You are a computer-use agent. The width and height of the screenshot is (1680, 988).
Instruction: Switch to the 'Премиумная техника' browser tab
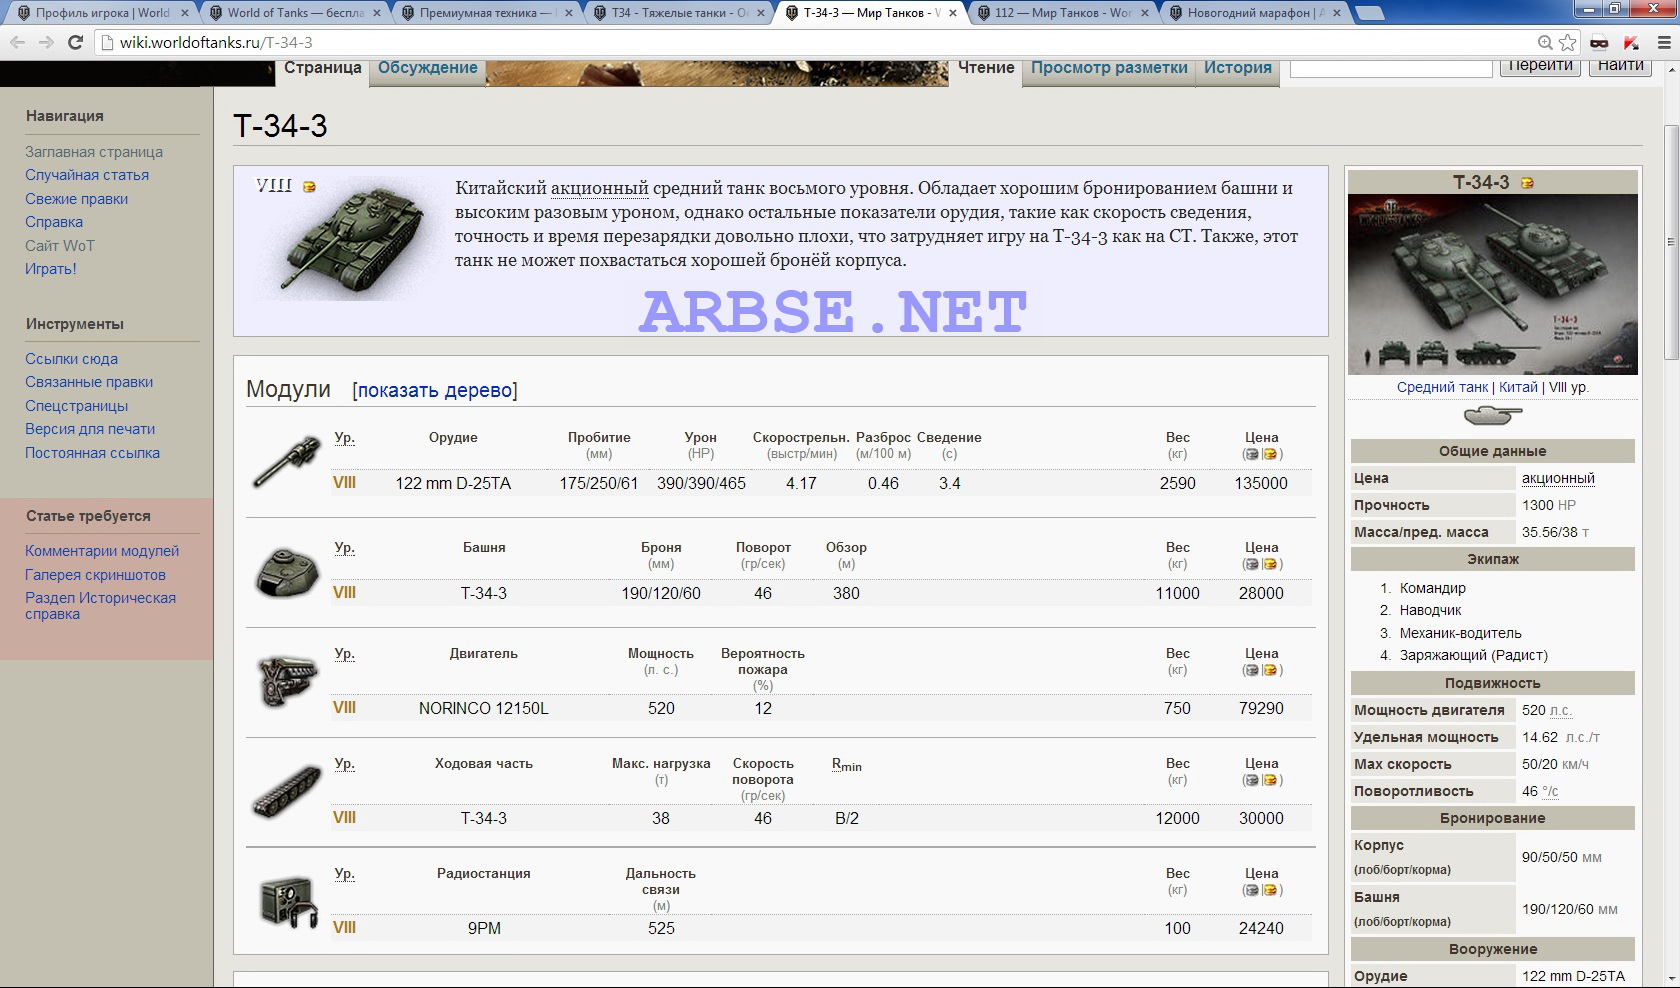tap(487, 13)
